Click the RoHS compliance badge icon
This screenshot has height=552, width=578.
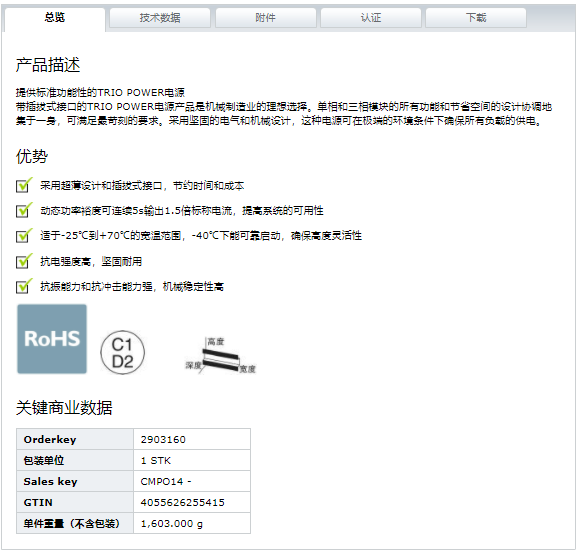pos(52,339)
